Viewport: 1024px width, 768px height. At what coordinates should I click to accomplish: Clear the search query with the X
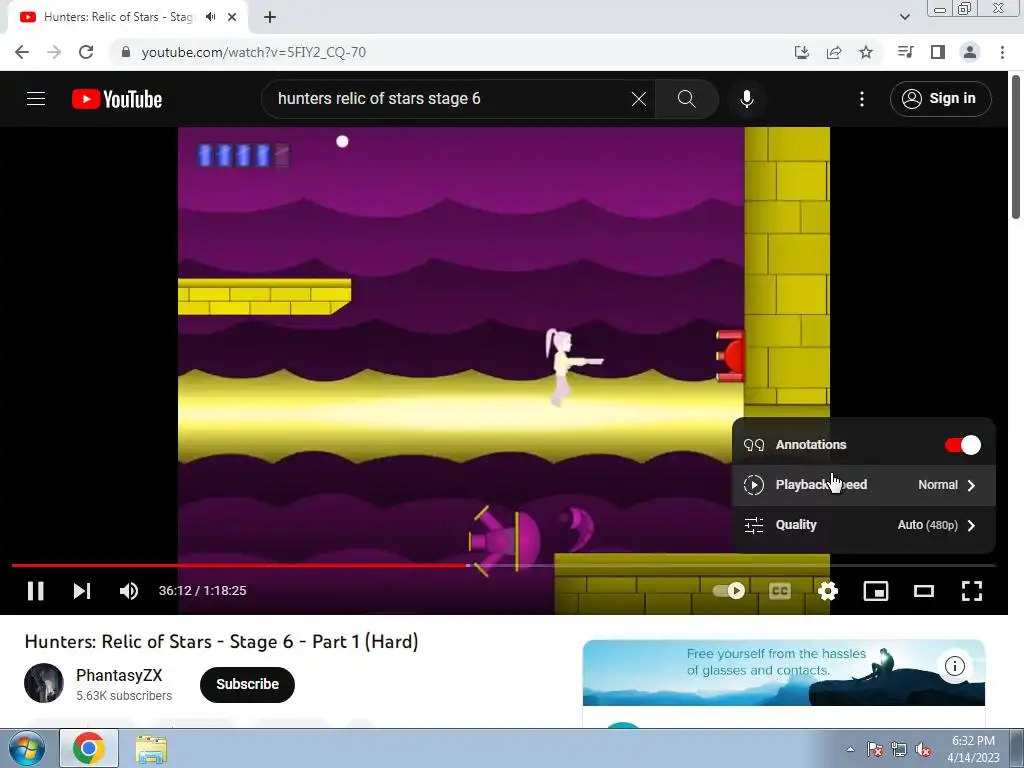[x=639, y=99]
